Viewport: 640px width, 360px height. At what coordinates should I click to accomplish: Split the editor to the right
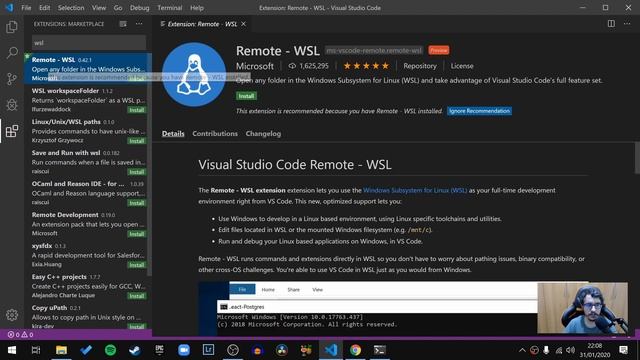click(x=611, y=24)
